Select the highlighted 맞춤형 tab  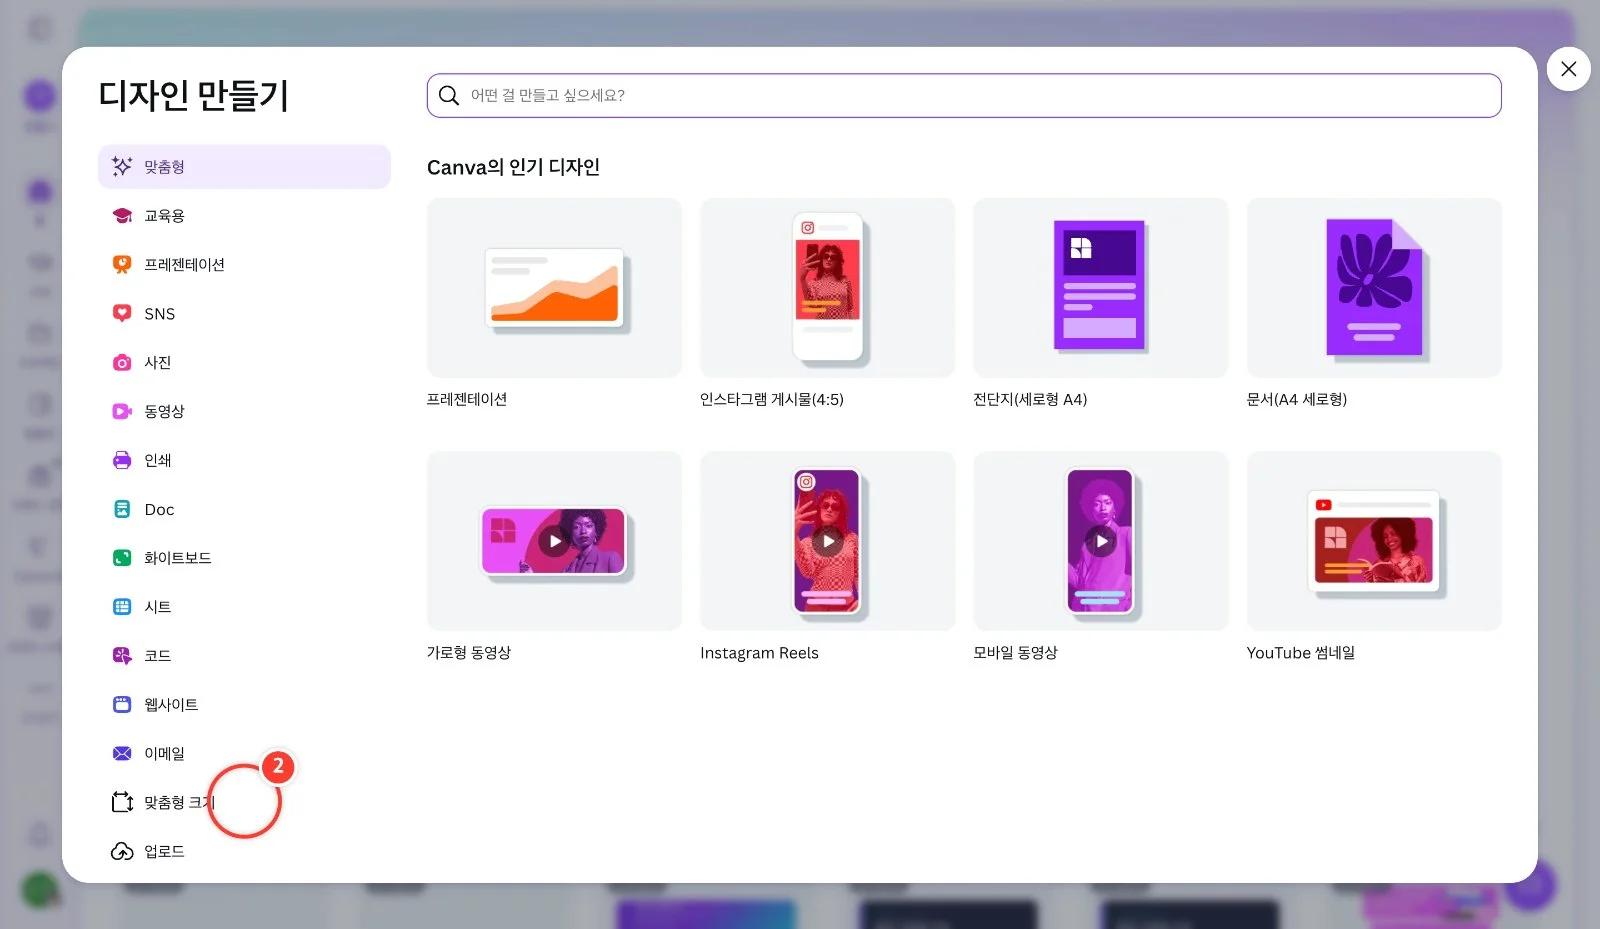pos(244,167)
